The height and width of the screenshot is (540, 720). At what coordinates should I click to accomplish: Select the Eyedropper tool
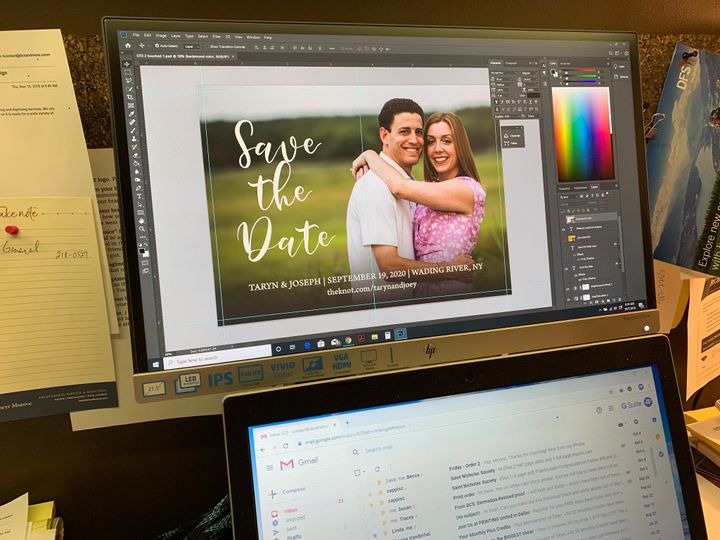click(x=131, y=114)
